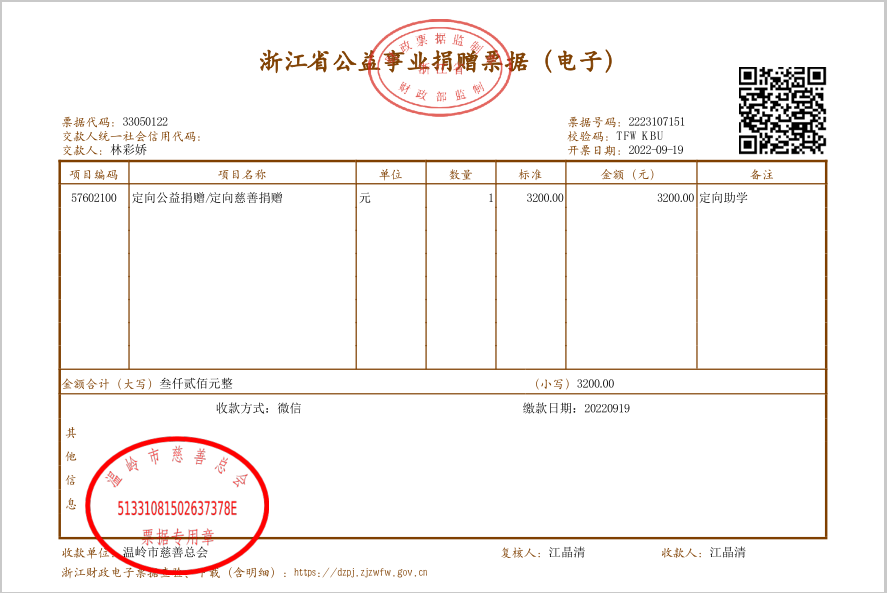Click the 缴款日期：20220919 text
887x593 pixels.
pos(576,408)
